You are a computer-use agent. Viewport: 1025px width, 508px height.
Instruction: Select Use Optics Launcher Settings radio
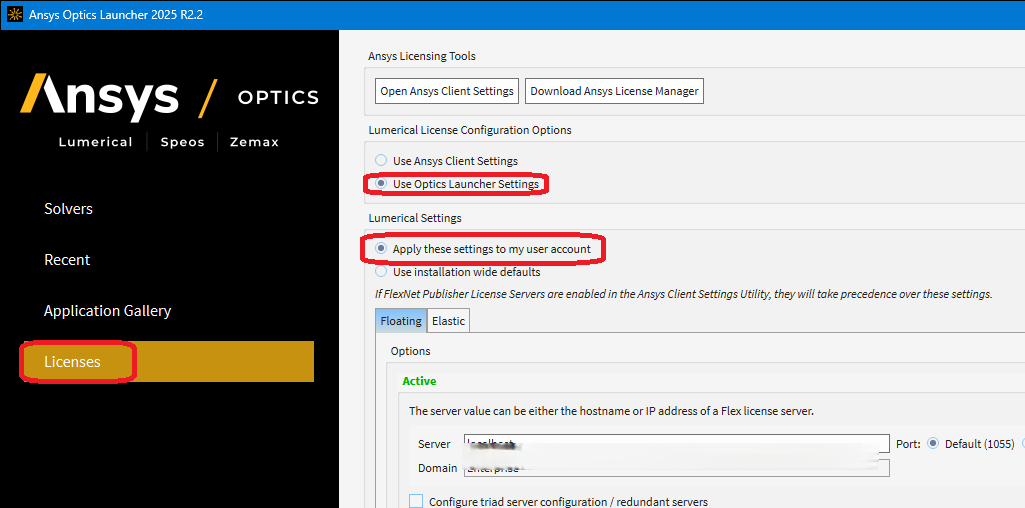pyautogui.click(x=380, y=184)
